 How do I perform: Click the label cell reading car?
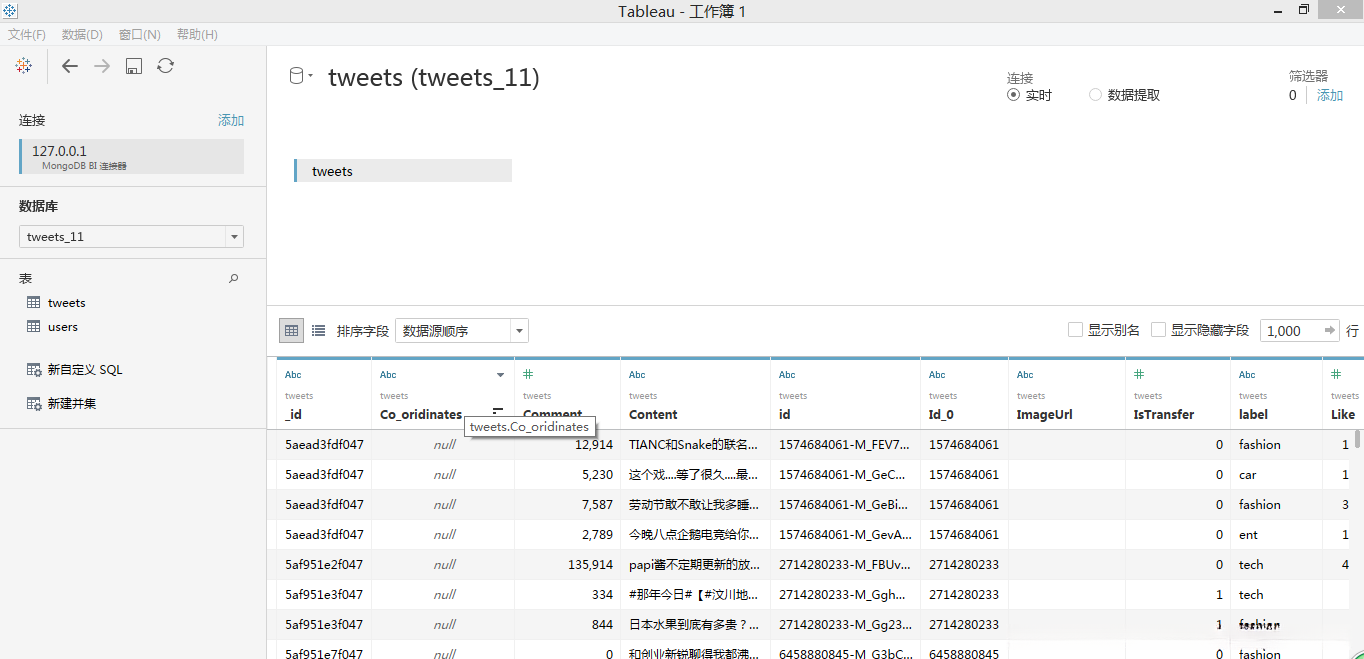pyautogui.click(x=1248, y=475)
